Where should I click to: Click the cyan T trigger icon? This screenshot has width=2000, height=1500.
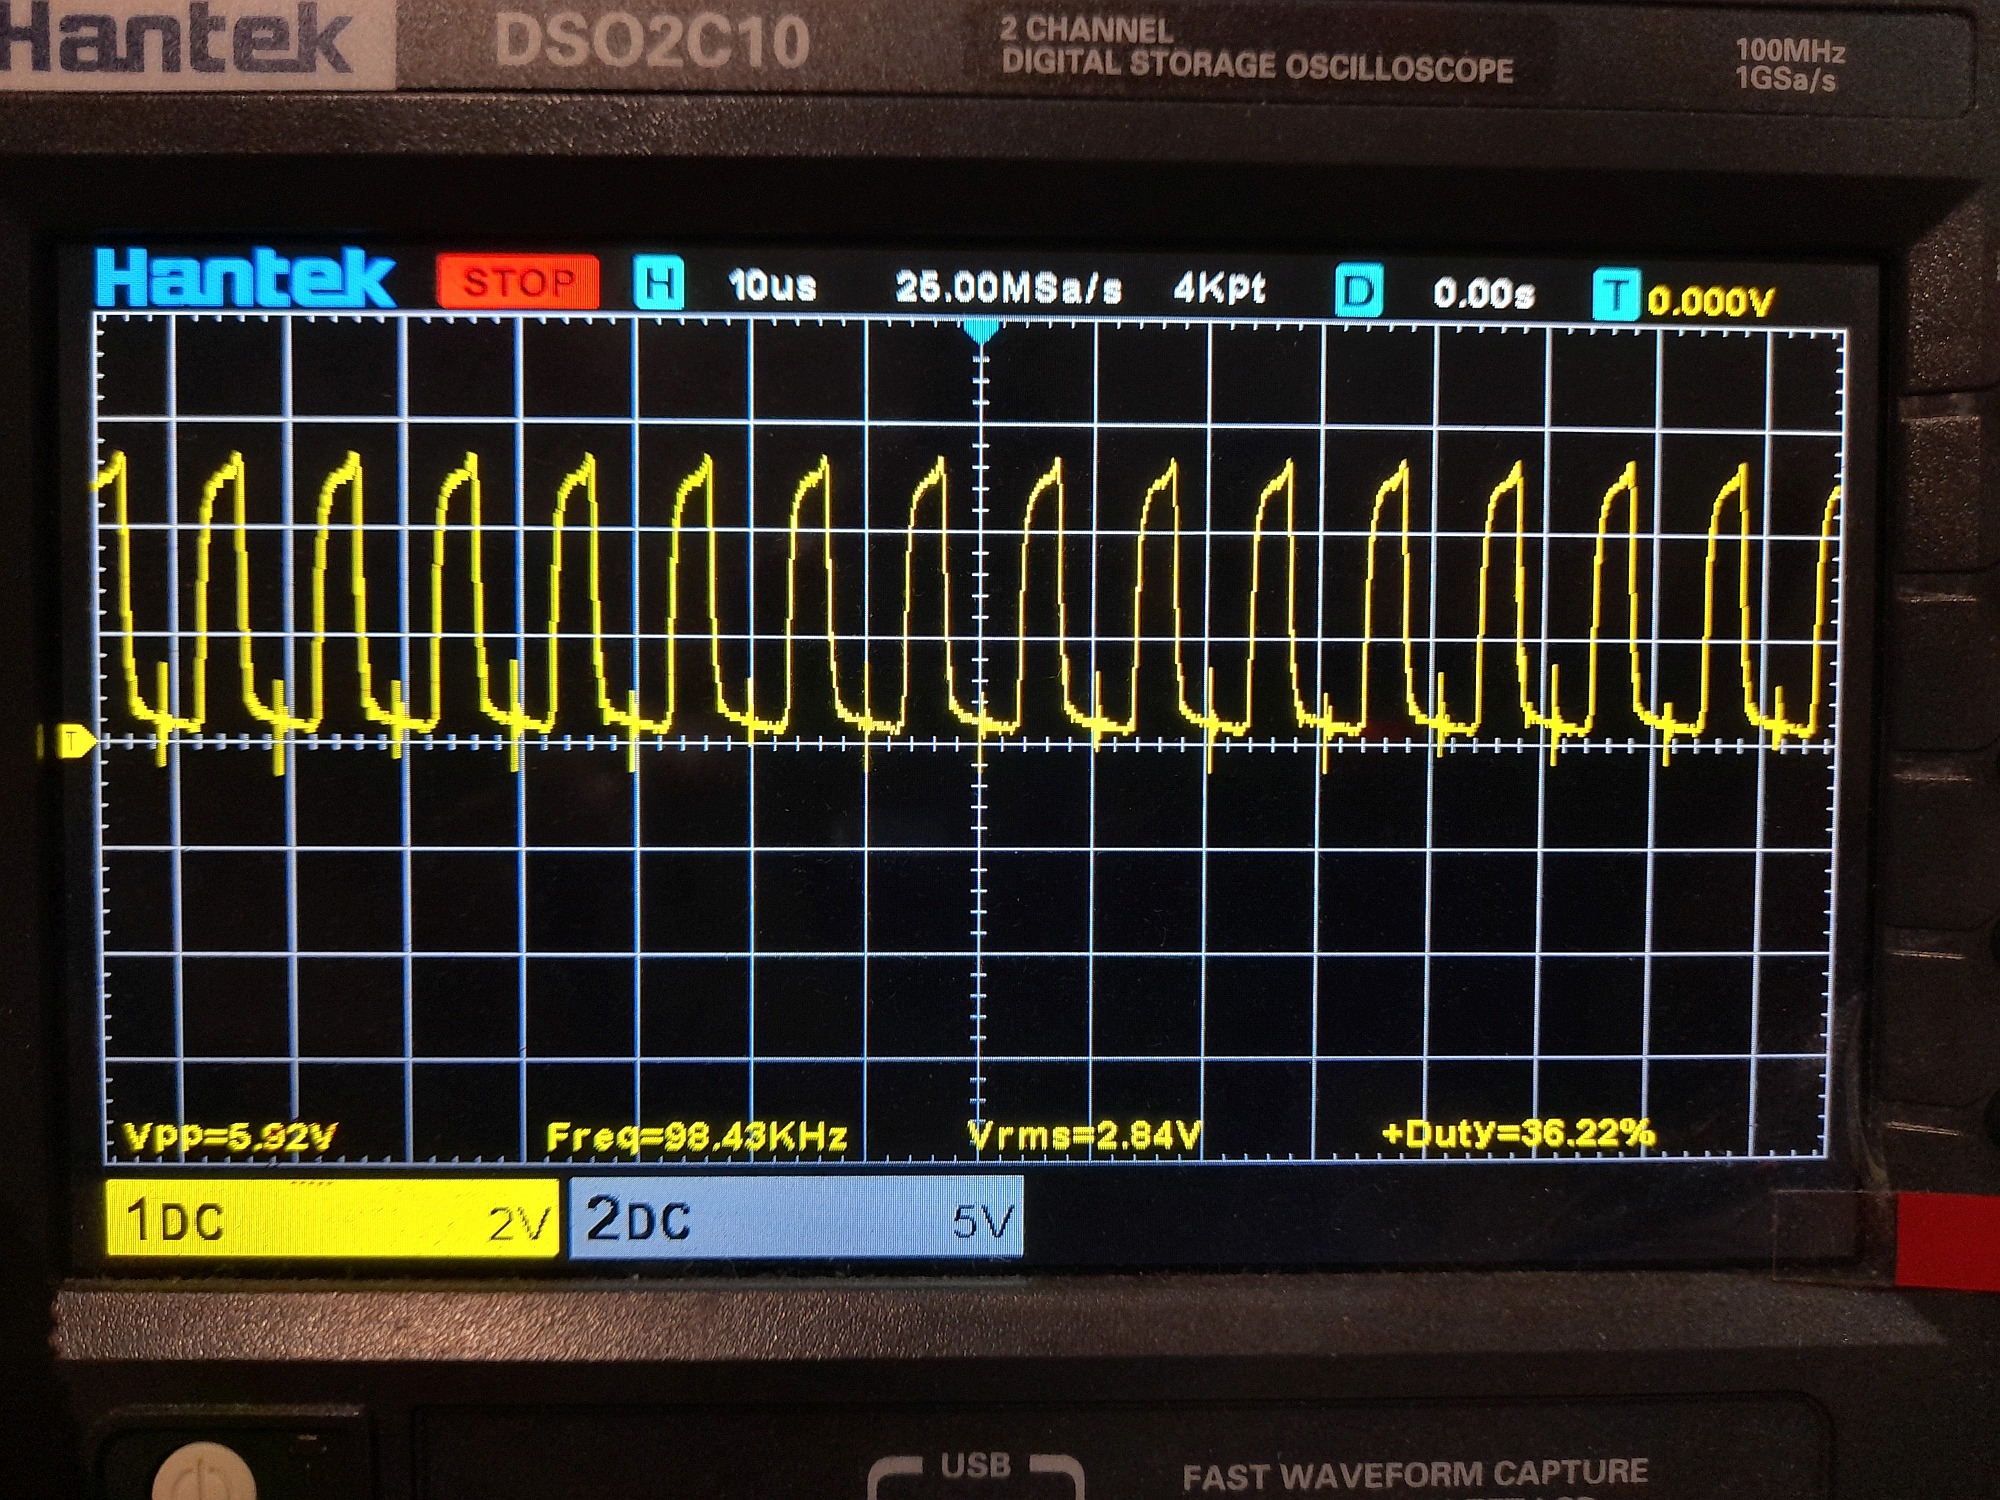click(1616, 296)
